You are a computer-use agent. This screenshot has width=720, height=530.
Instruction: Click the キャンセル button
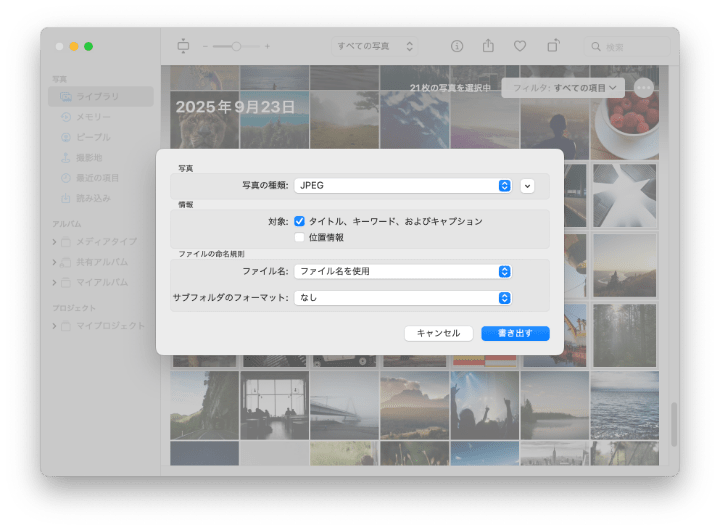click(438, 333)
